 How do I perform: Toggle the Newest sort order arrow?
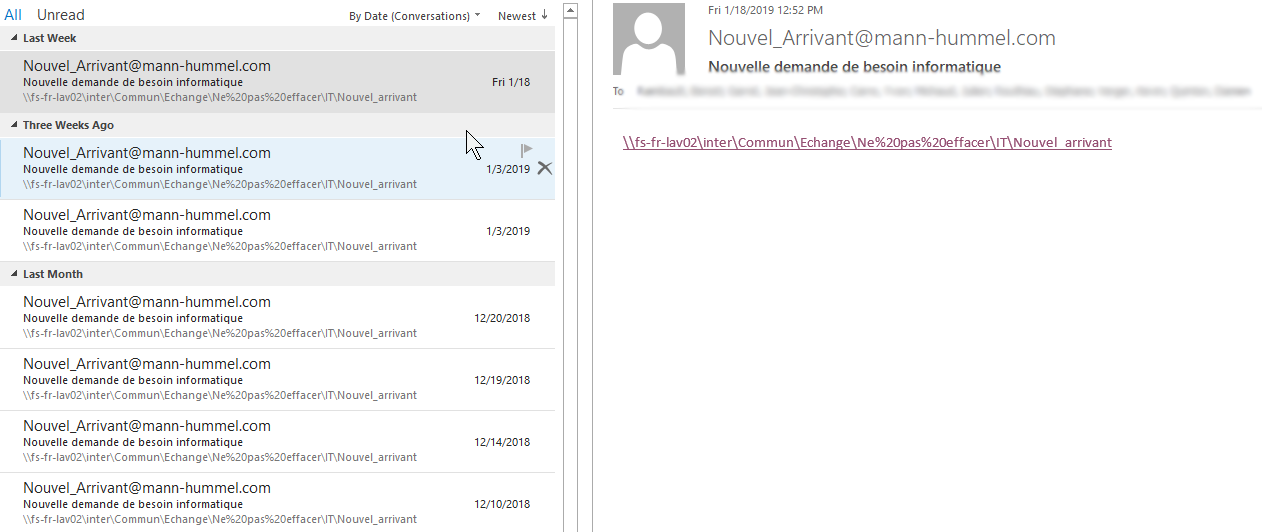[523, 16]
